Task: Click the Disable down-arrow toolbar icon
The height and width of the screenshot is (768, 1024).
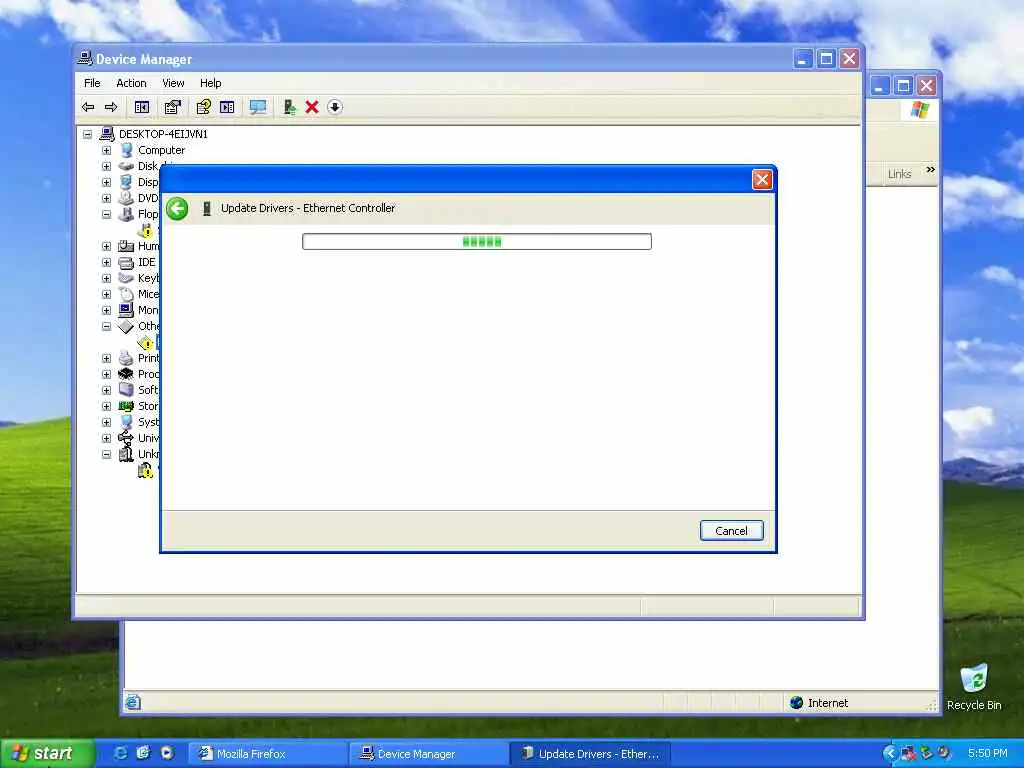Action: (x=334, y=107)
